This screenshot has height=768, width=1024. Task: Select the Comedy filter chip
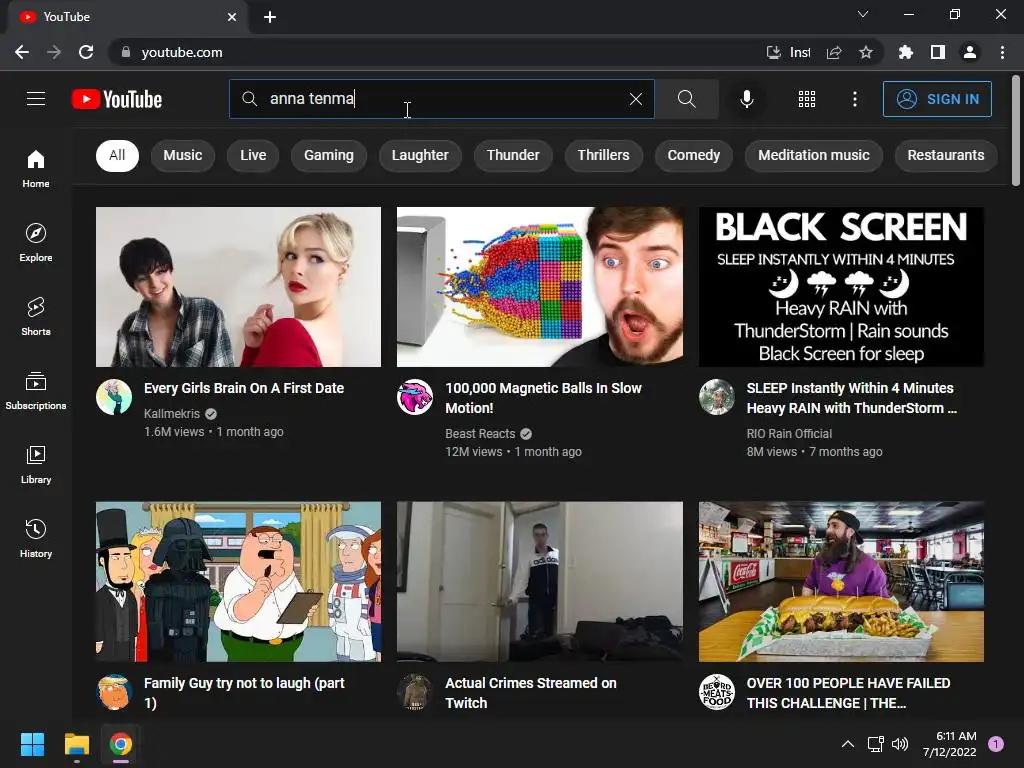click(x=694, y=155)
